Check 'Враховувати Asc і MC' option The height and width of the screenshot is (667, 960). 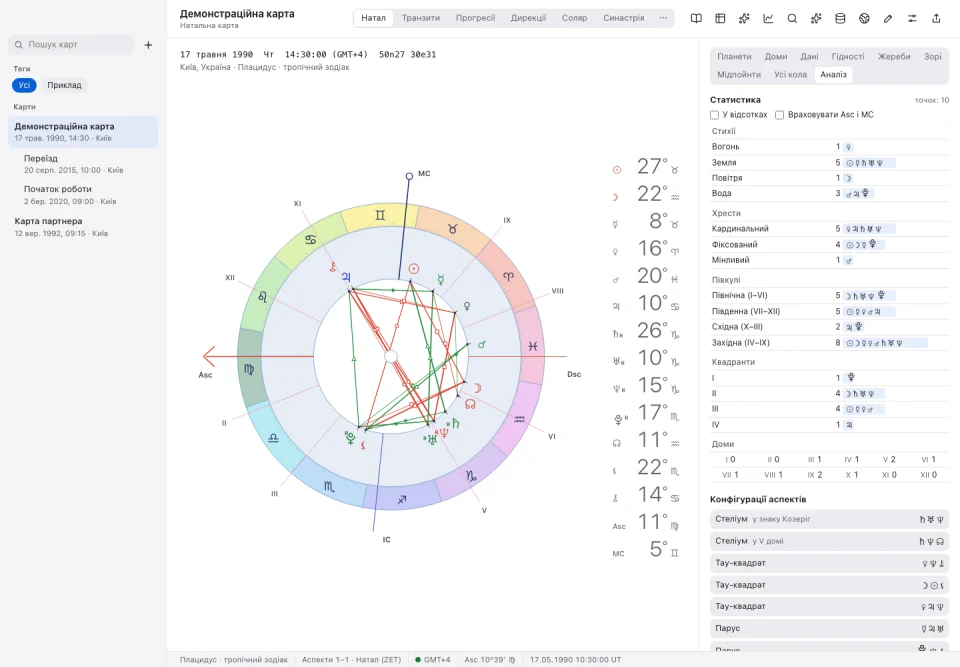[x=779, y=115]
